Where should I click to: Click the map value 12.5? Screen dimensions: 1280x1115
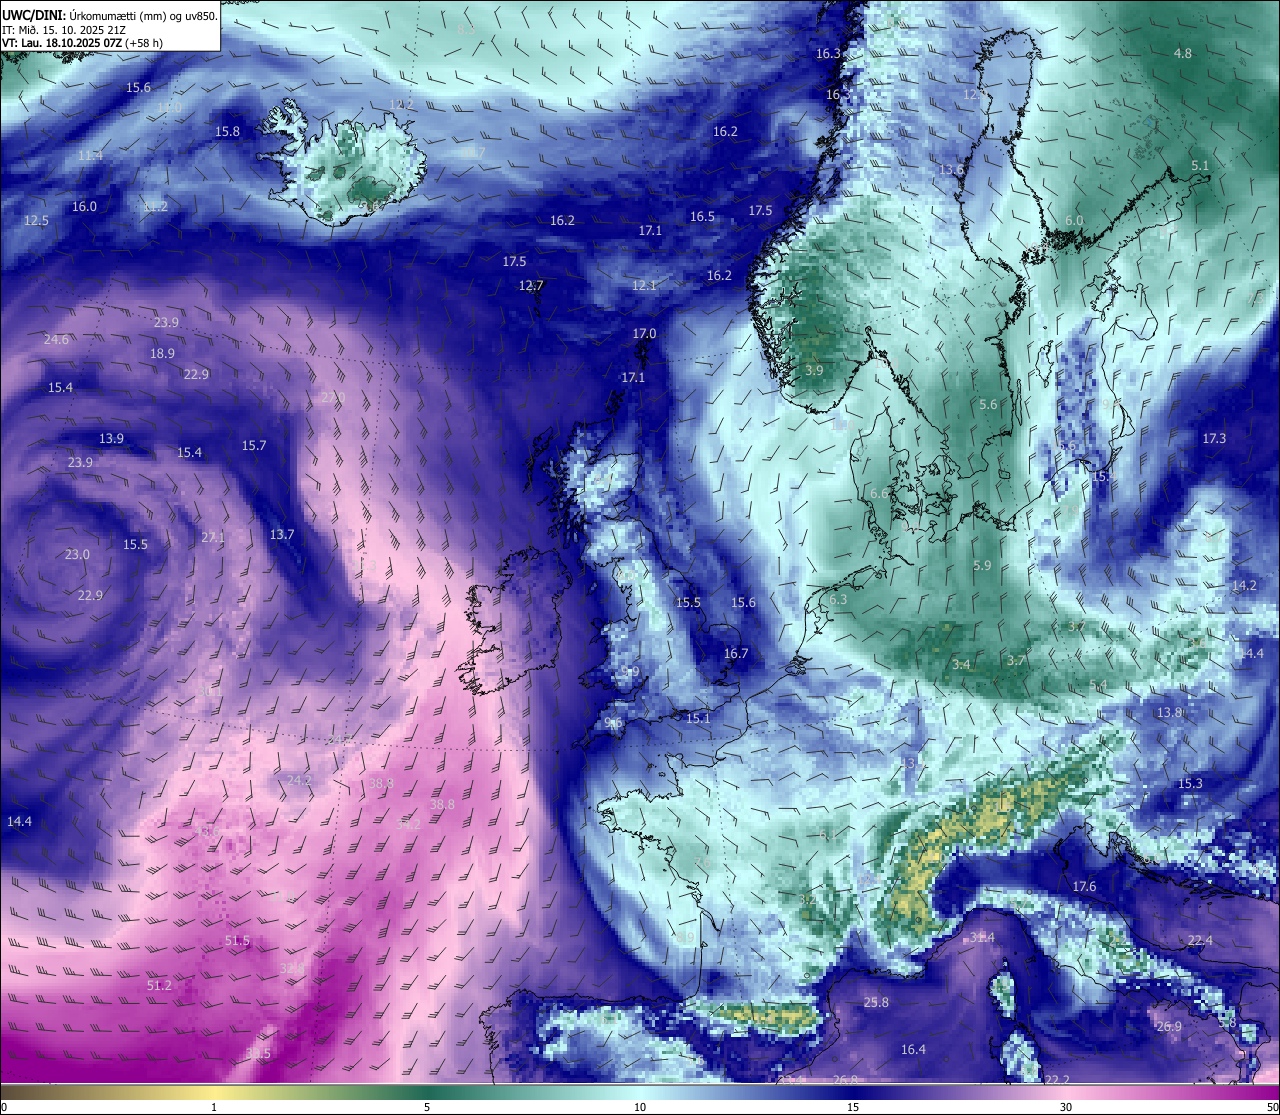pos(36,221)
